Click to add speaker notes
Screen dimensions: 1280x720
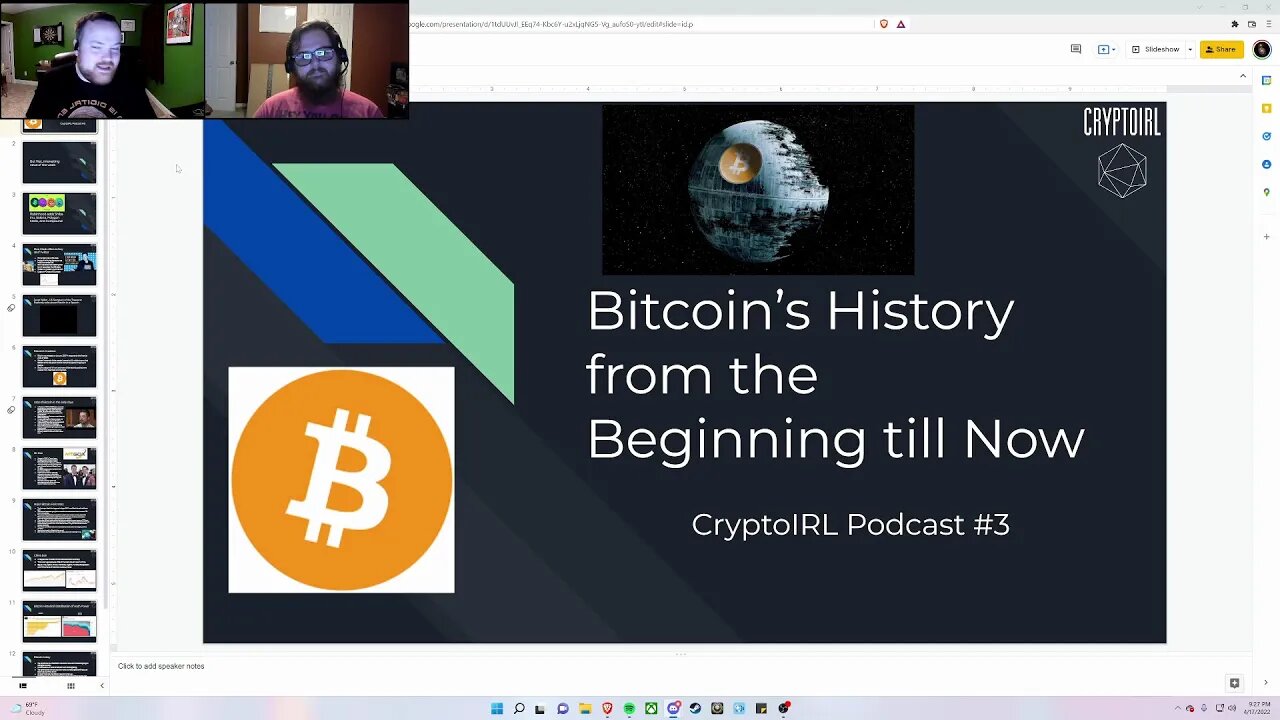pos(161,666)
